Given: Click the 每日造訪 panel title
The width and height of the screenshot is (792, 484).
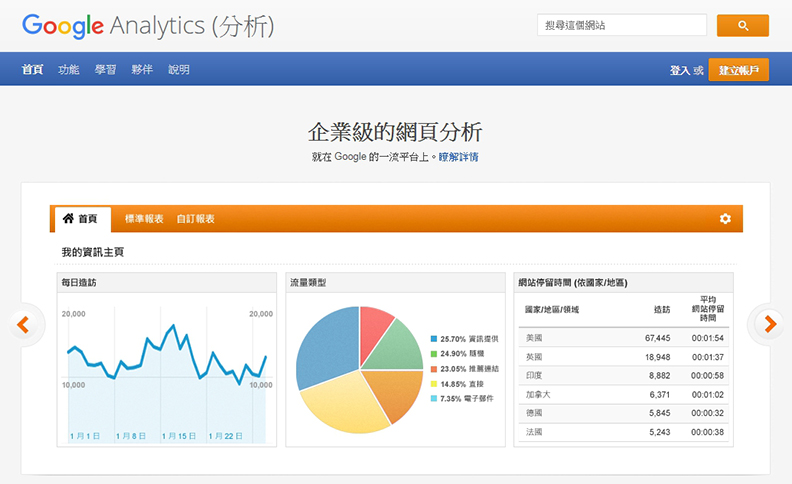Looking at the screenshot, I should click(79, 282).
